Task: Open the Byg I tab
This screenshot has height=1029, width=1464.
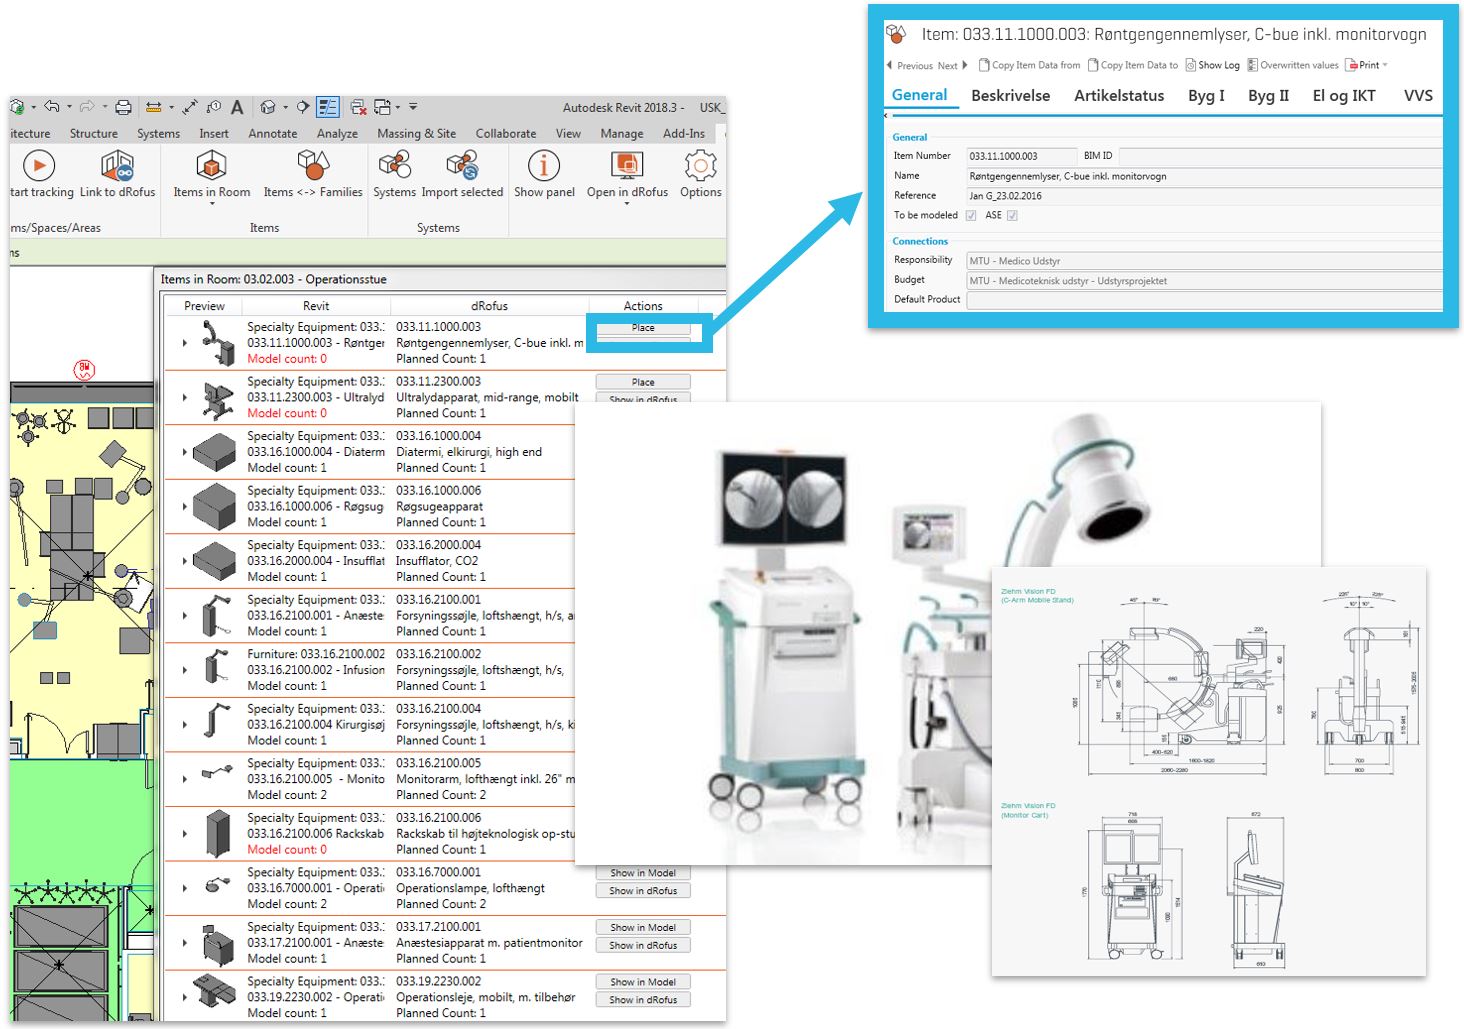Action: coord(1206,96)
